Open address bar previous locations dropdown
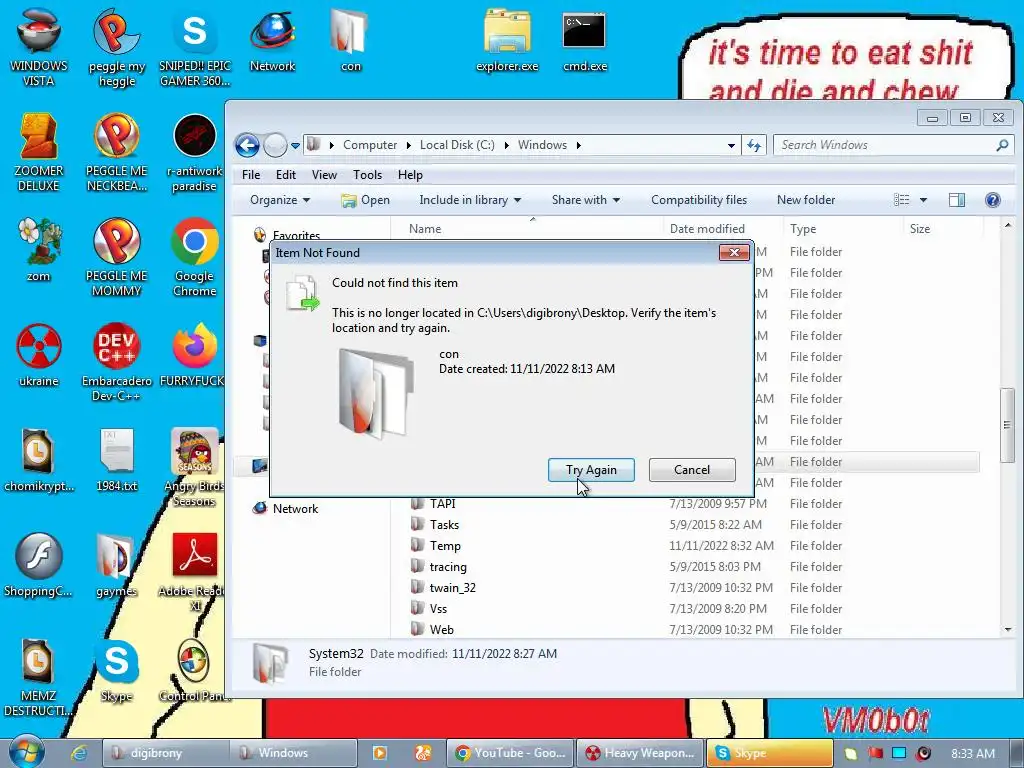The width and height of the screenshot is (1024, 768). (x=731, y=146)
